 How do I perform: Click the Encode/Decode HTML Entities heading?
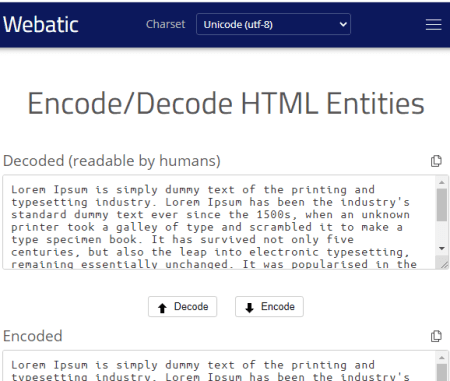(226, 103)
